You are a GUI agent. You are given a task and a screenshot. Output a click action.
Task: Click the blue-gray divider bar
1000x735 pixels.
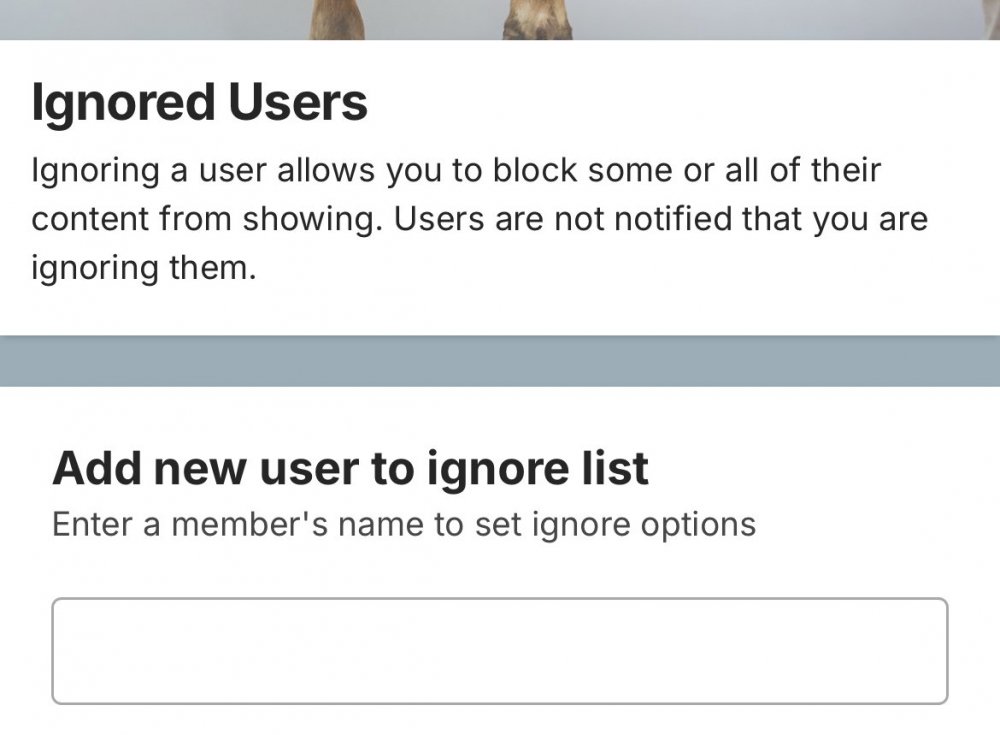coord(499,361)
